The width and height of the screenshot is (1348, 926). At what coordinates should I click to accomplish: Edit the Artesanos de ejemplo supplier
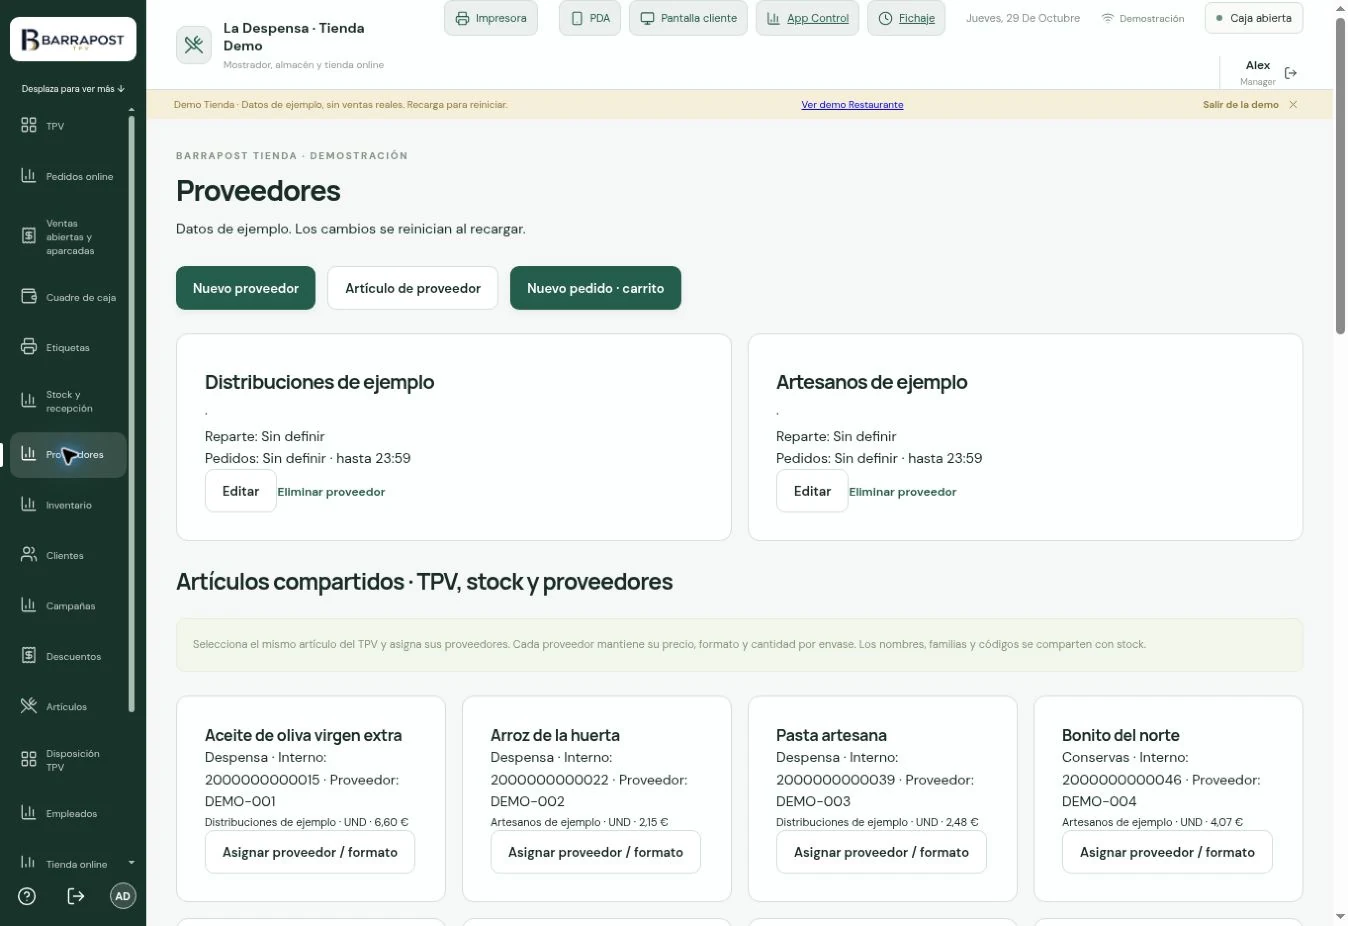pyautogui.click(x=812, y=491)
